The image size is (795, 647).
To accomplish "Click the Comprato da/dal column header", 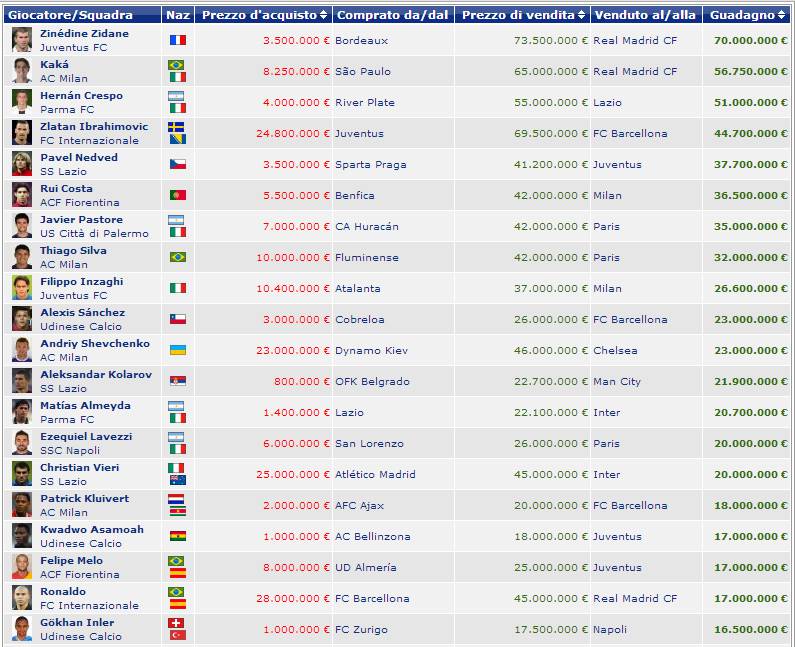I will (392, 15).
